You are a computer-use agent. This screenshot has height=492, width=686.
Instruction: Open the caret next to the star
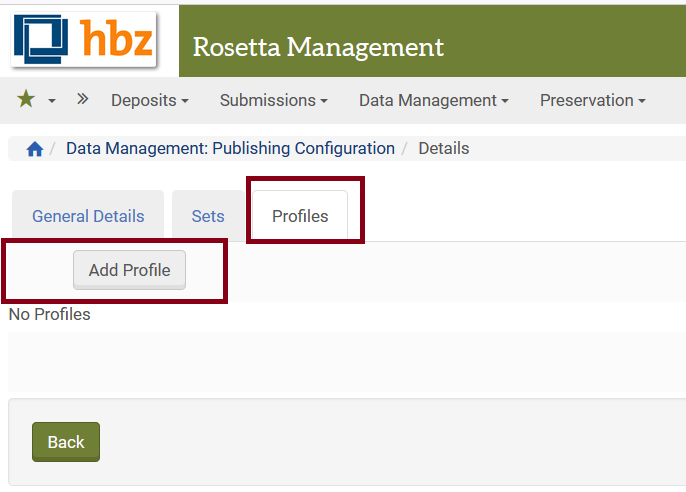52,101
